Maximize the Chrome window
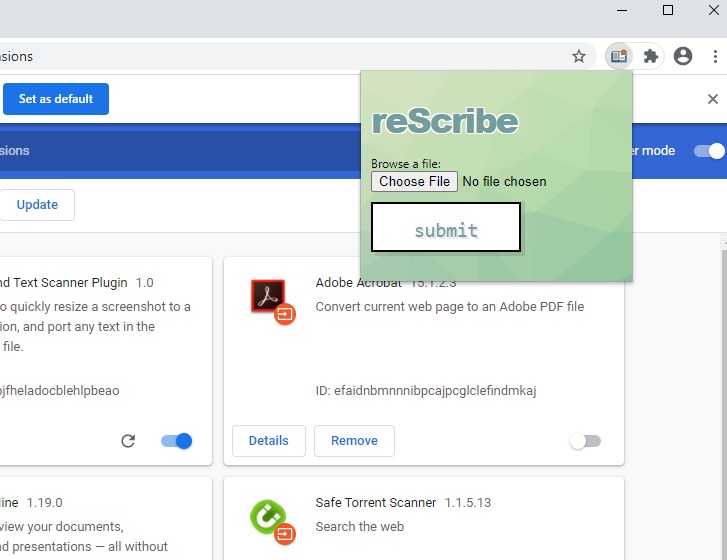Screen dimensions: 727x560 (668, 10)
